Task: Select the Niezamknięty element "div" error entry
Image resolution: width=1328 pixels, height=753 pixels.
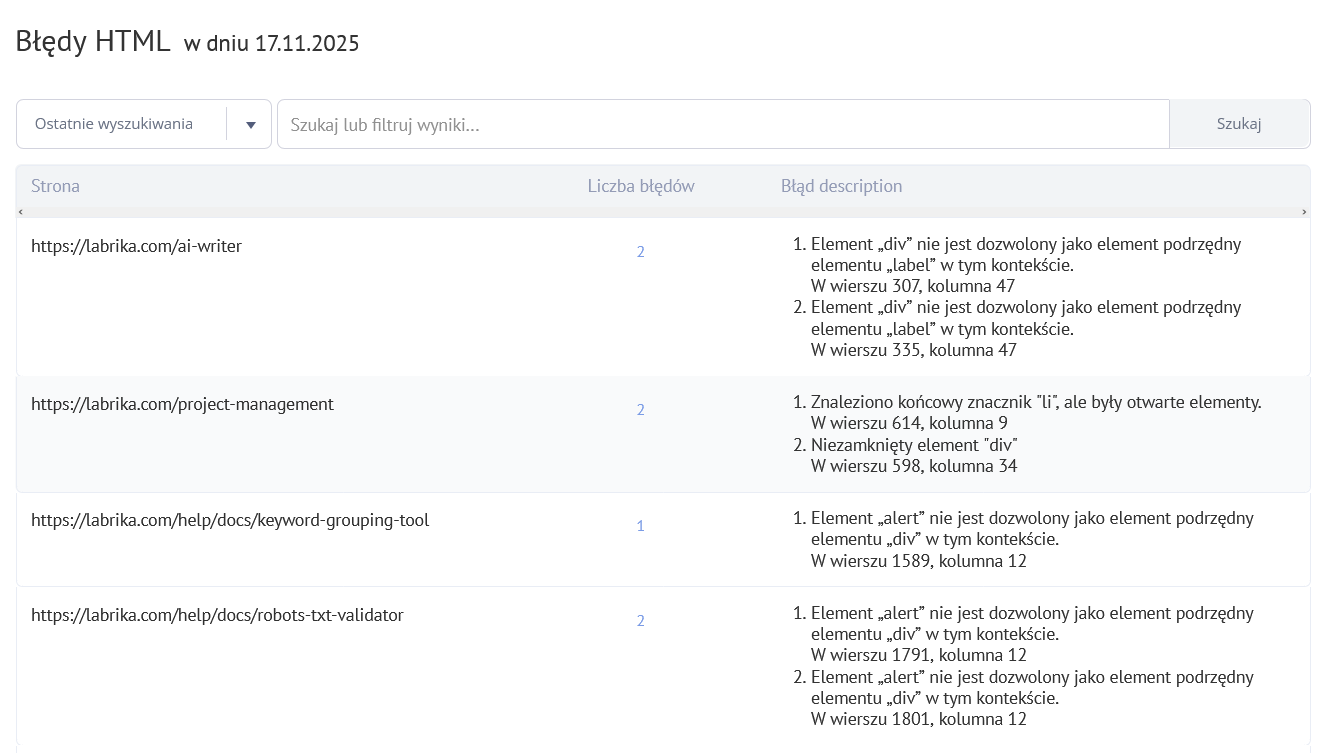Action: coord(914,445)
